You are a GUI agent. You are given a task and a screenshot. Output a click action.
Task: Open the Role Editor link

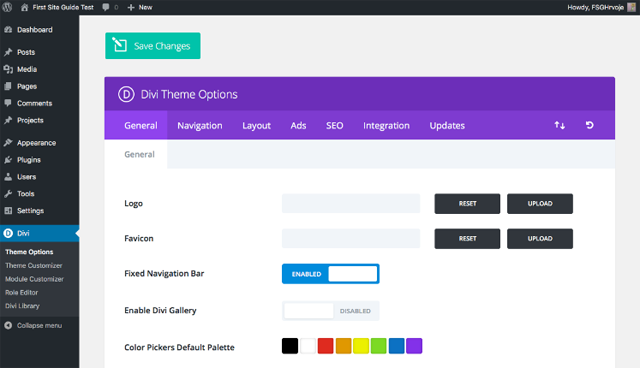coord(21,293)
